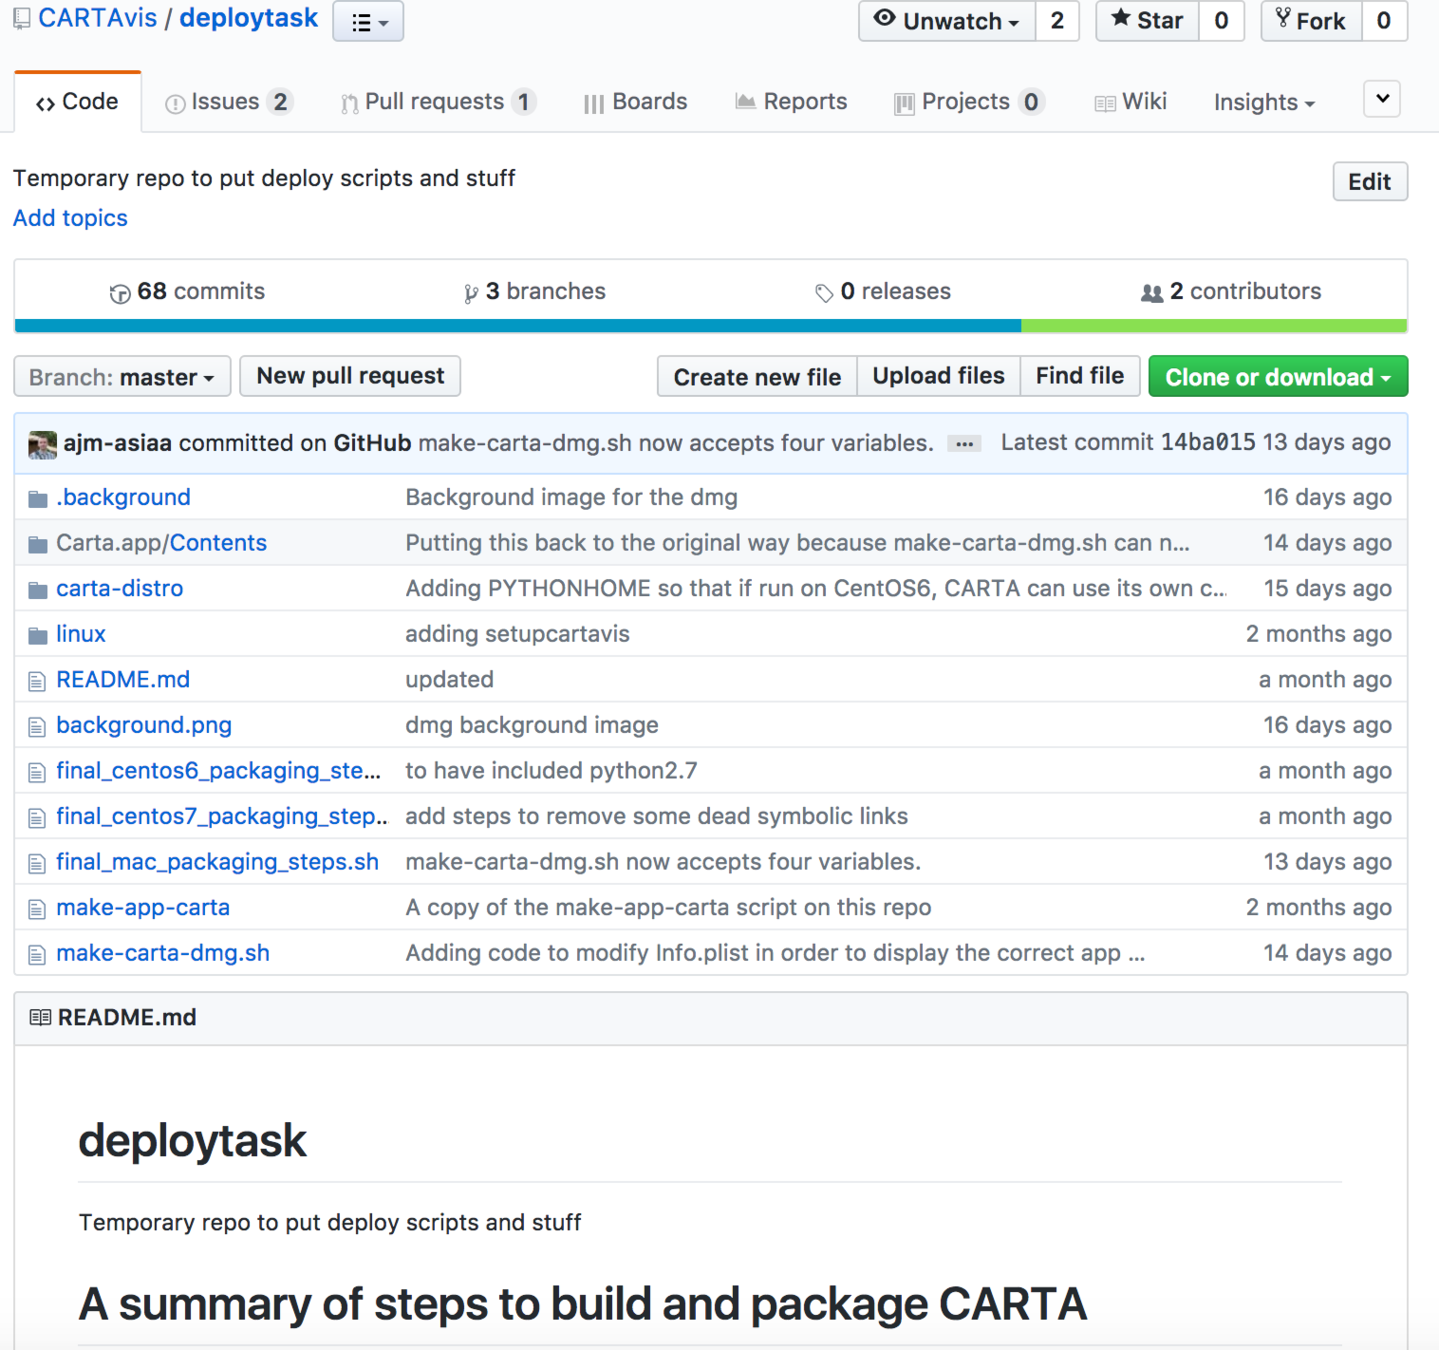Open commit message 'adding setupcartavis'
The height and width of the screenshot is (1350, 1439).
click(x=517, y=634)
